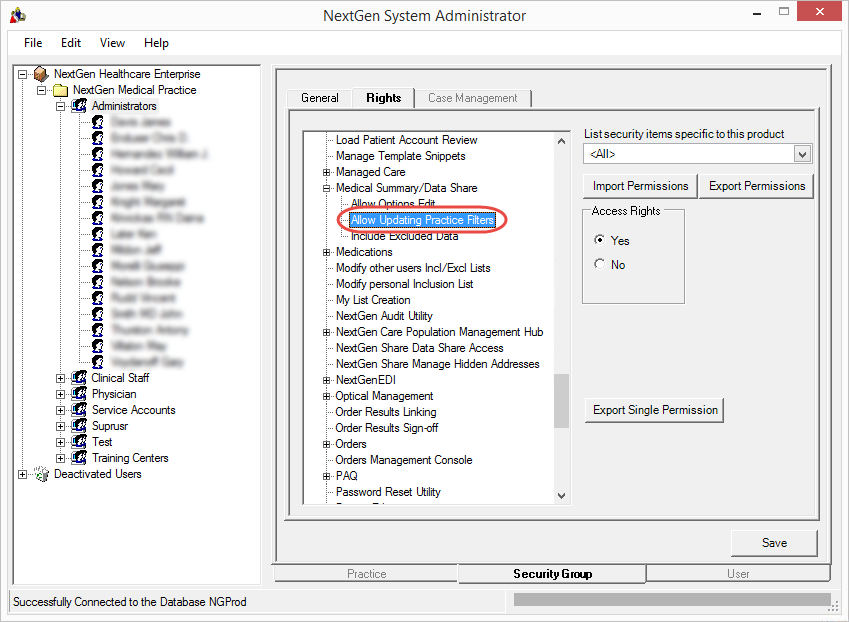849x622 pixels.
Task: Open the security items product dropdown
Action: coord(802,154)
